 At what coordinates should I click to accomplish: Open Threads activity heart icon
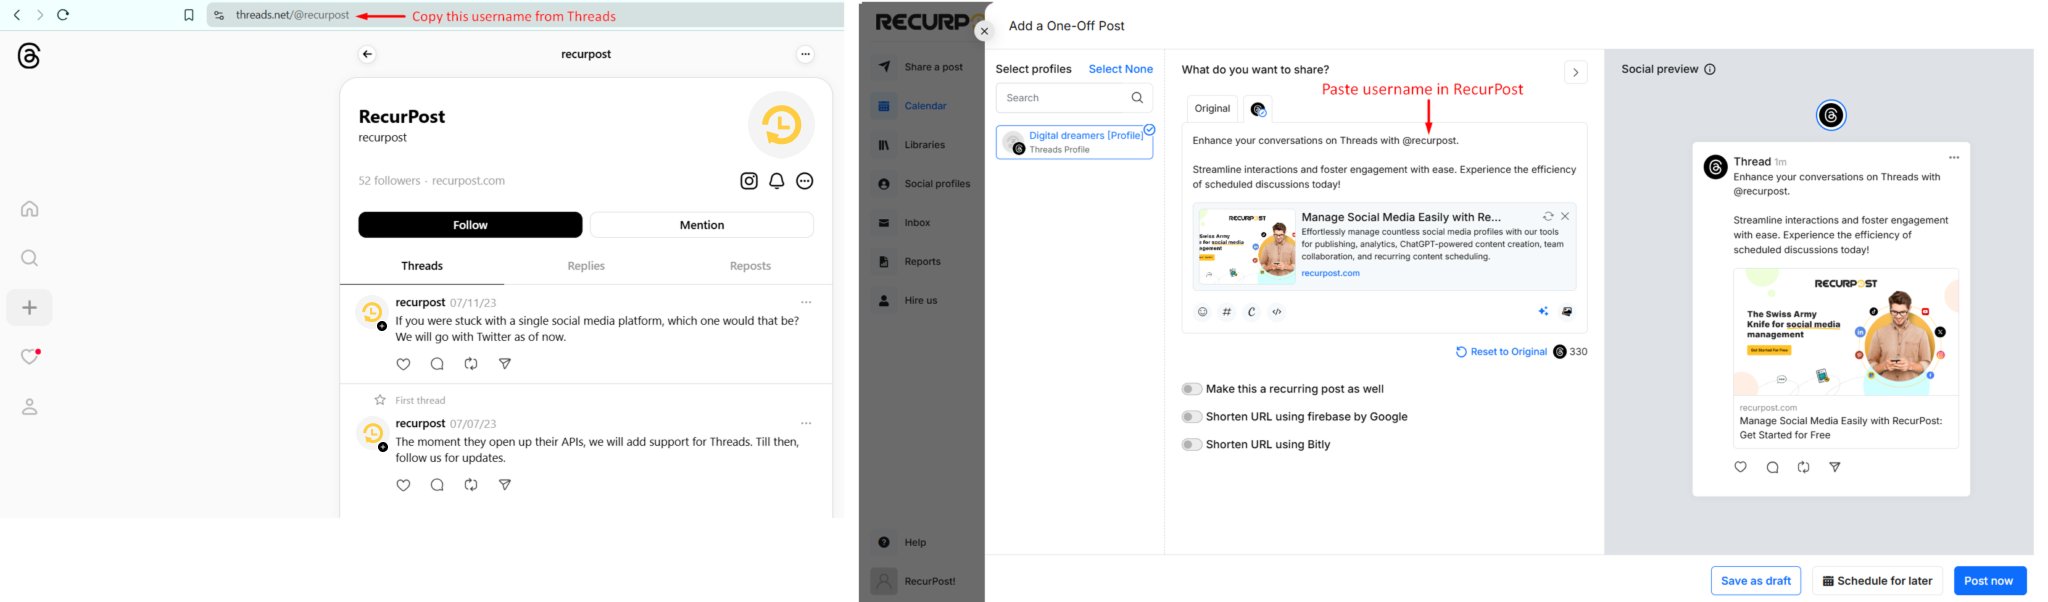click(30, 357)
